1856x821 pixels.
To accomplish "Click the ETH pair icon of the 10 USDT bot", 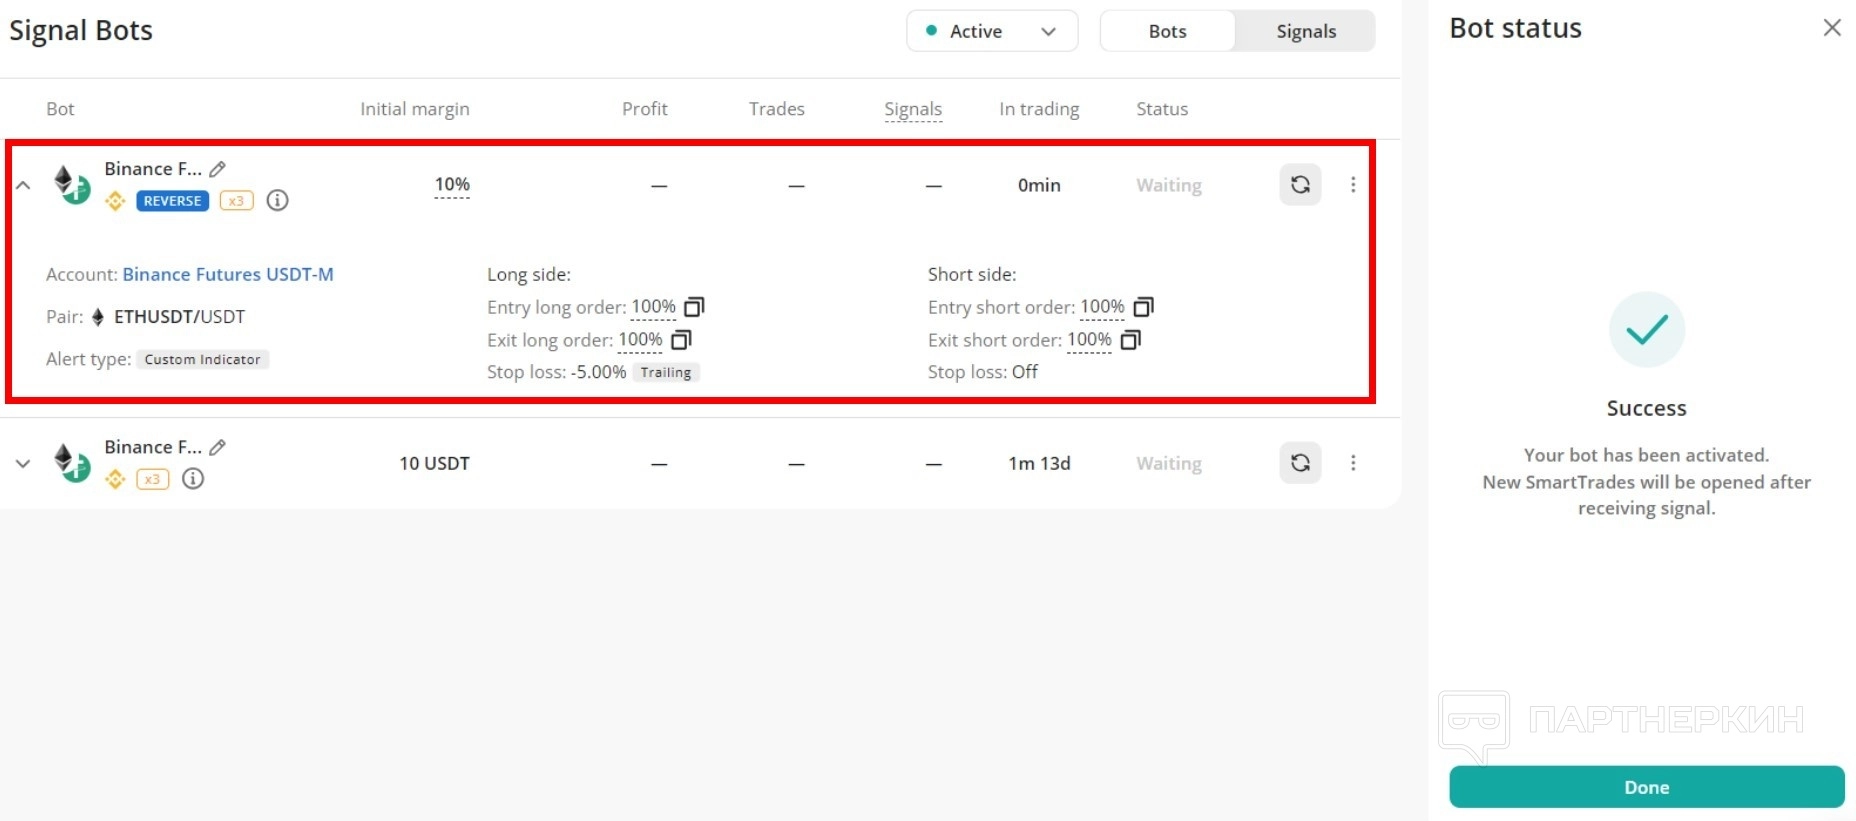I will point(71,462).
